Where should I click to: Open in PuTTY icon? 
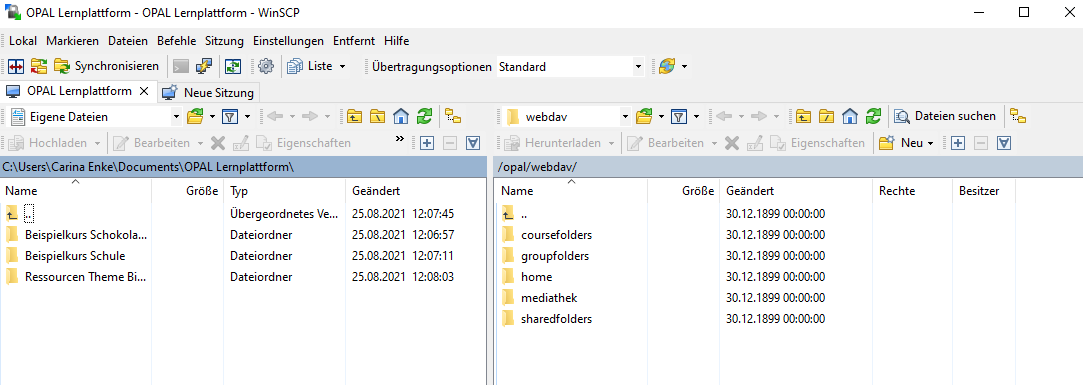tap(204, 66)
